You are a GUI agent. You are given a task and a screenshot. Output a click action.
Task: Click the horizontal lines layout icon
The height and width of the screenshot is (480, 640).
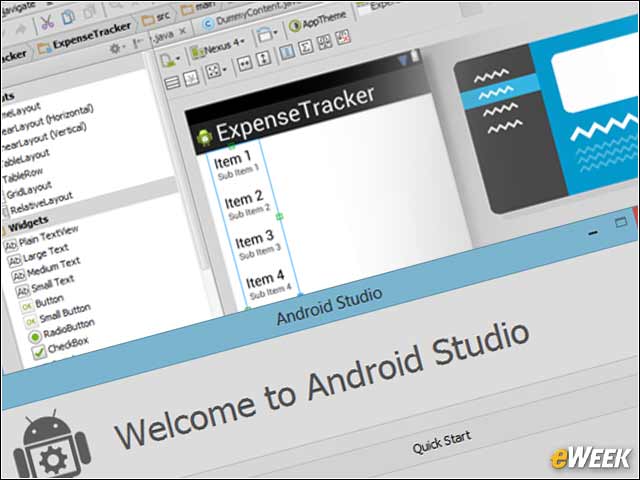tap(172, 83)
